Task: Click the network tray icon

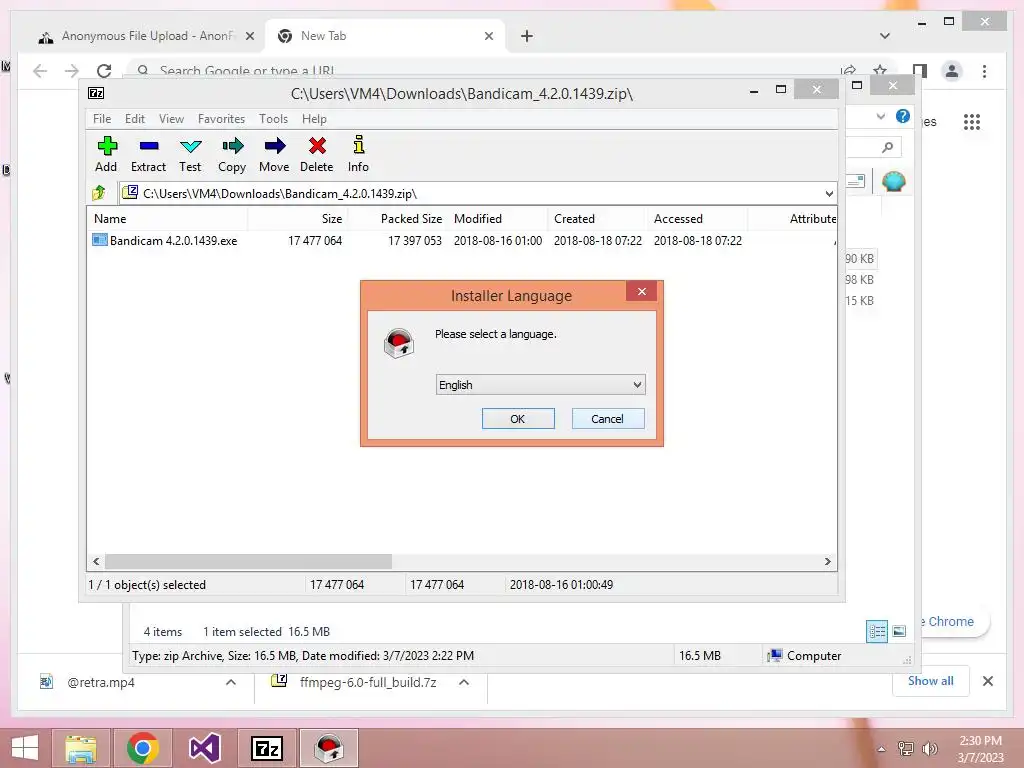Action: pos(905,748)
